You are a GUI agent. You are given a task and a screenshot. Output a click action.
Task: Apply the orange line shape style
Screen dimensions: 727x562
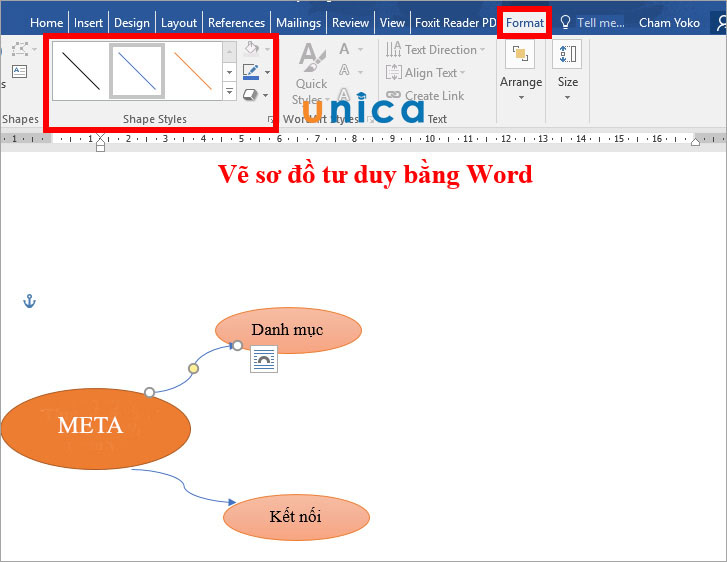tap(193, 71)
